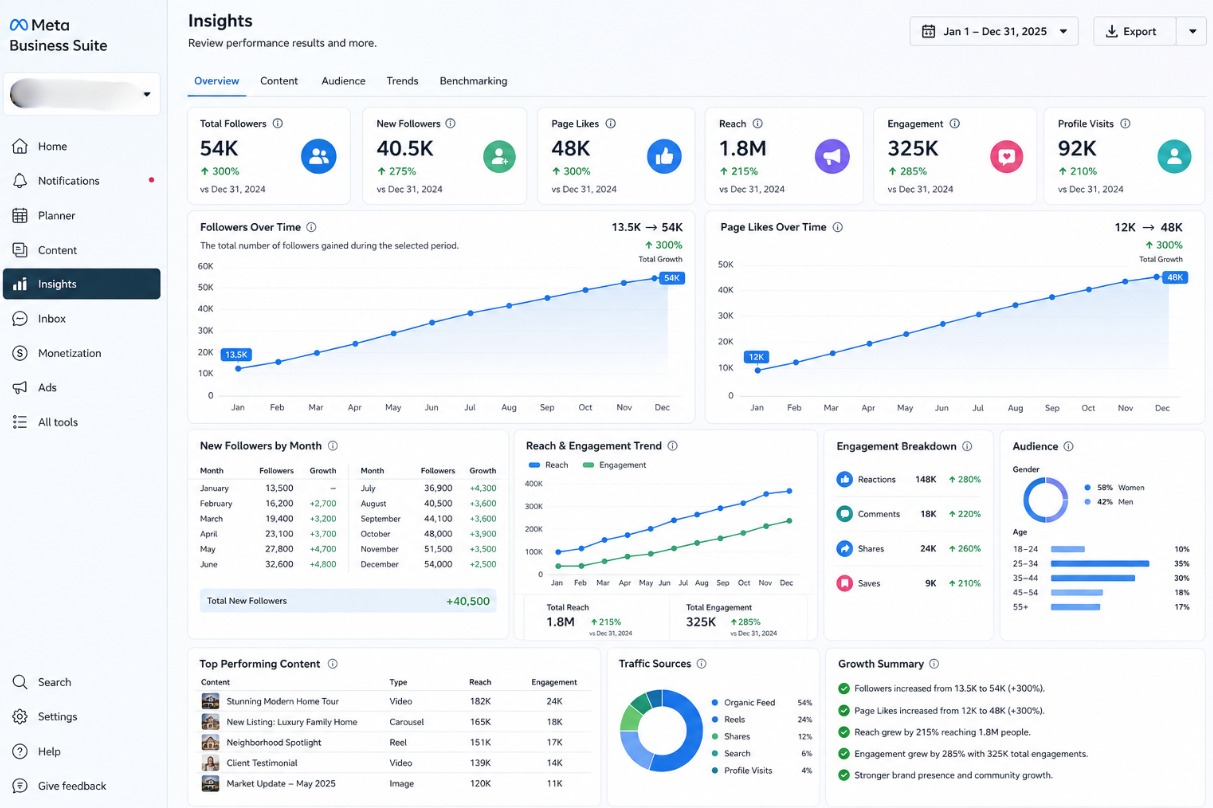This screenshot has height=808, width=1213.
Task: Click info icon beside Top Performing Content
Action: pos(332,664)
